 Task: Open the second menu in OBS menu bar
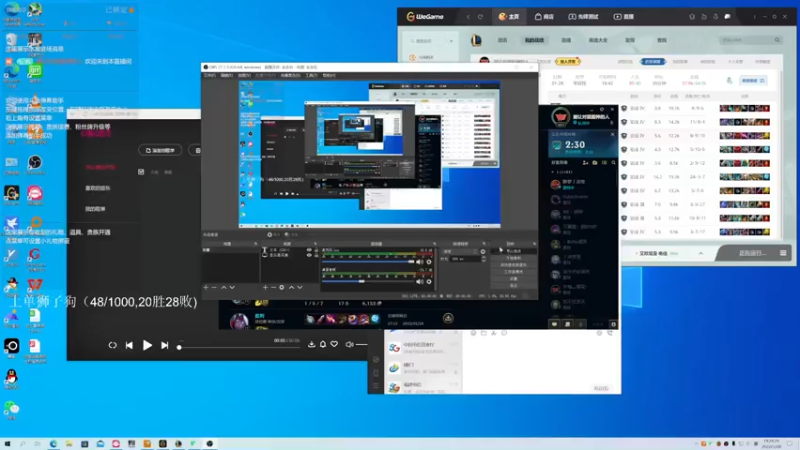click(x=227, y=76)
